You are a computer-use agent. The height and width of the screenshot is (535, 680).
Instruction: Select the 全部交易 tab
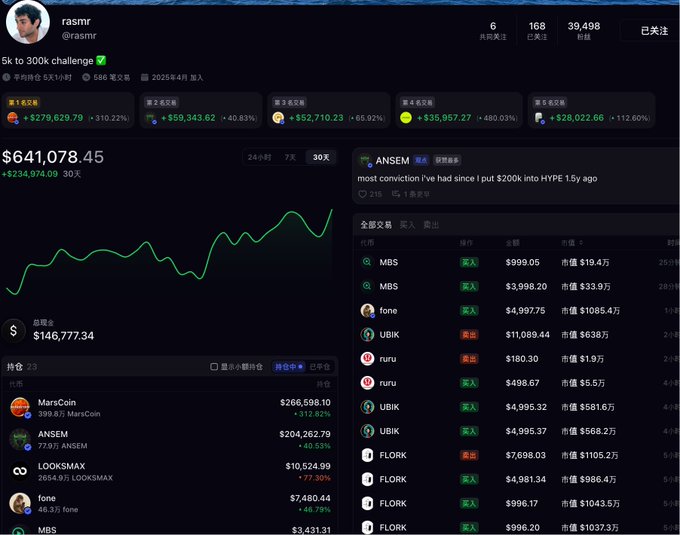coord(376,225)
